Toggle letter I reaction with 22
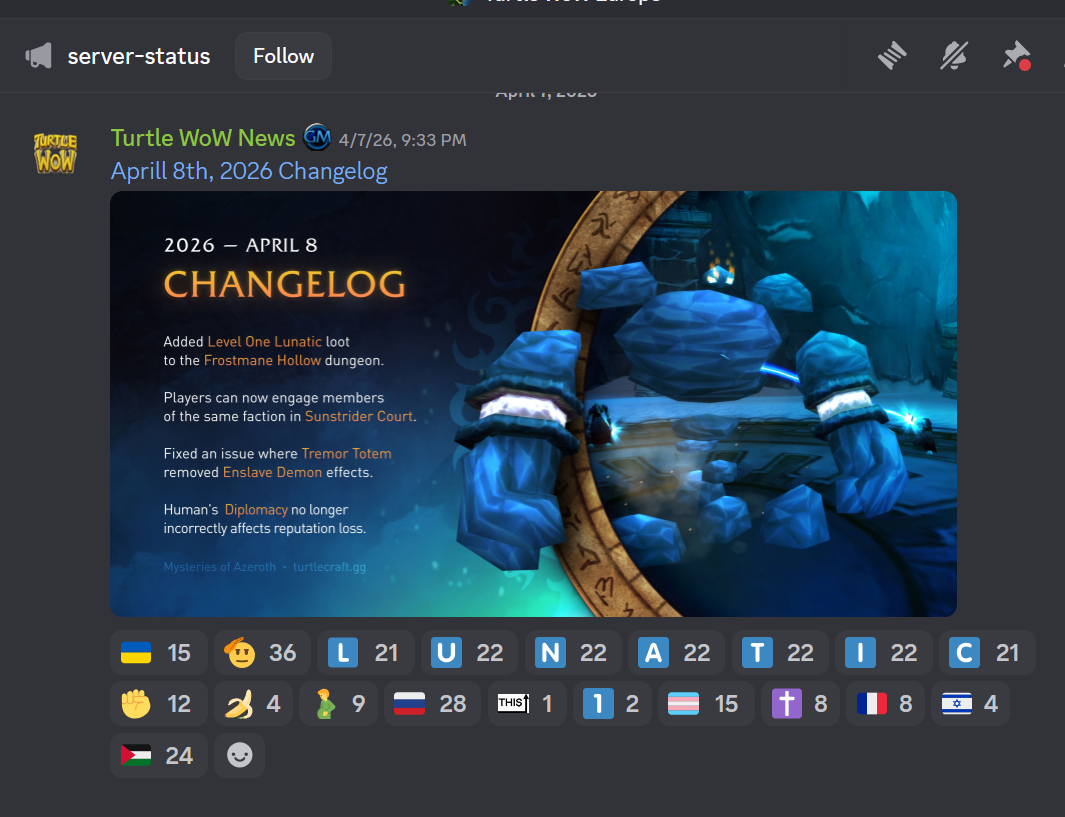This screenshot has width=1065, height=817. pos(884,653)
